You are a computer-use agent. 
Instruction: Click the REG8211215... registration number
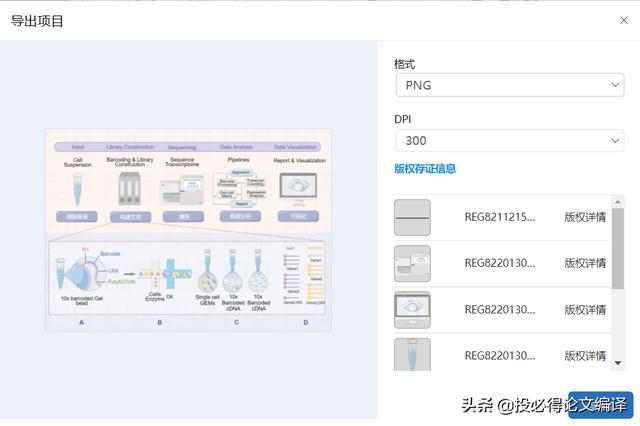click(500, 217)
